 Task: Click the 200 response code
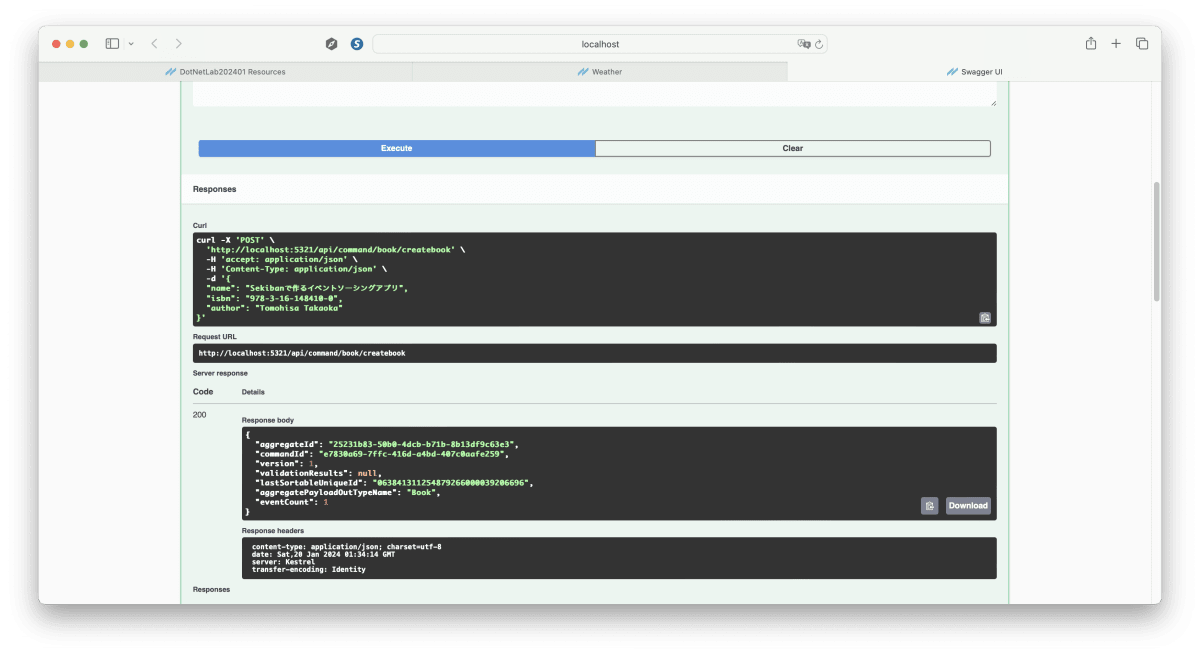click(x=200, y=414)
